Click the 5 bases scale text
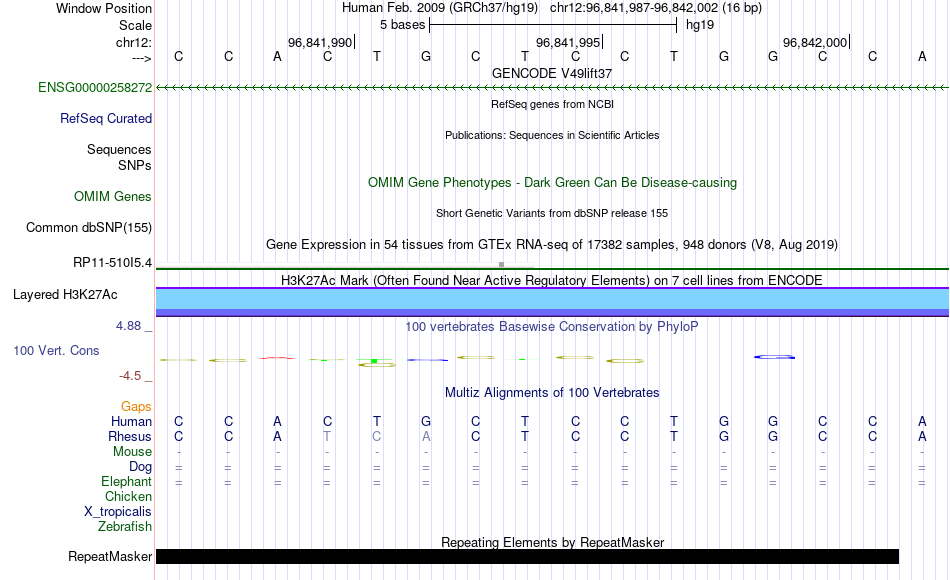 click(402, 25)
